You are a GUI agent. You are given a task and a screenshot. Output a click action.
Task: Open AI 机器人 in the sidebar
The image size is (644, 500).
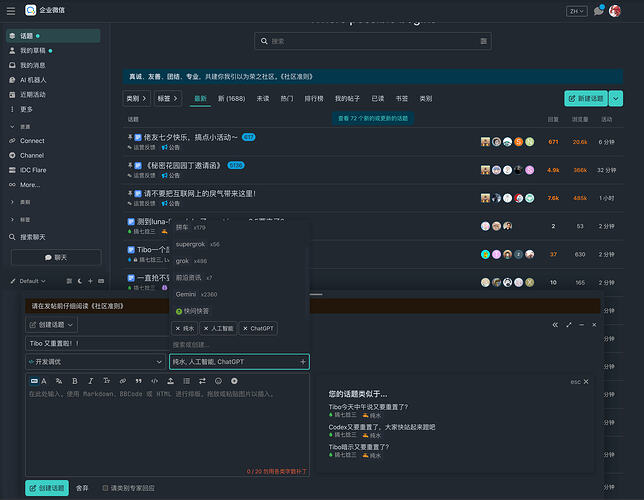53,80
